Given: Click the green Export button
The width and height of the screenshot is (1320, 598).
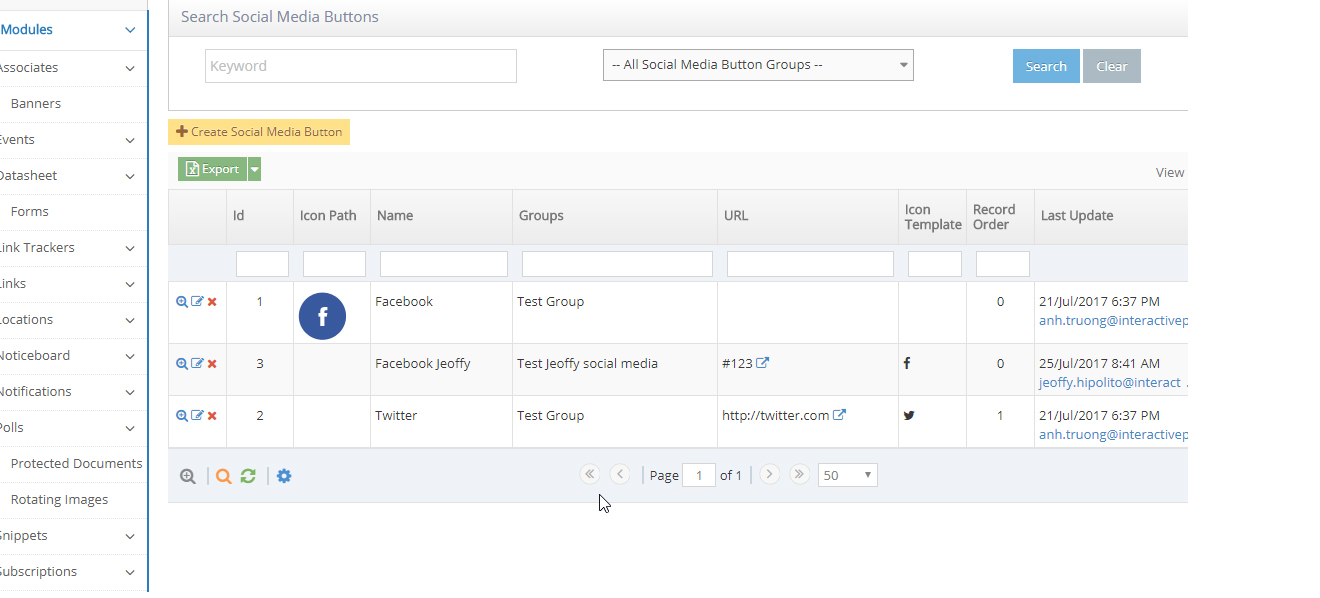Looking at the screenshot, I should tap(214, 168).
